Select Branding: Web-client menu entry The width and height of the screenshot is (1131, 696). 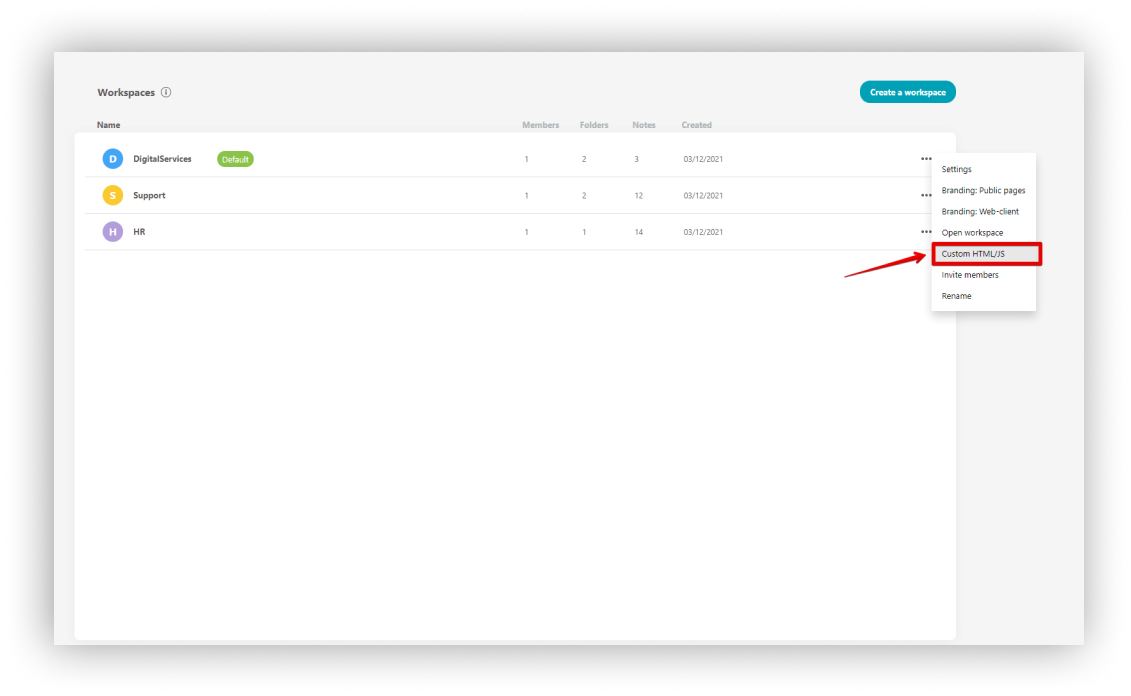(x=980, y=211)
